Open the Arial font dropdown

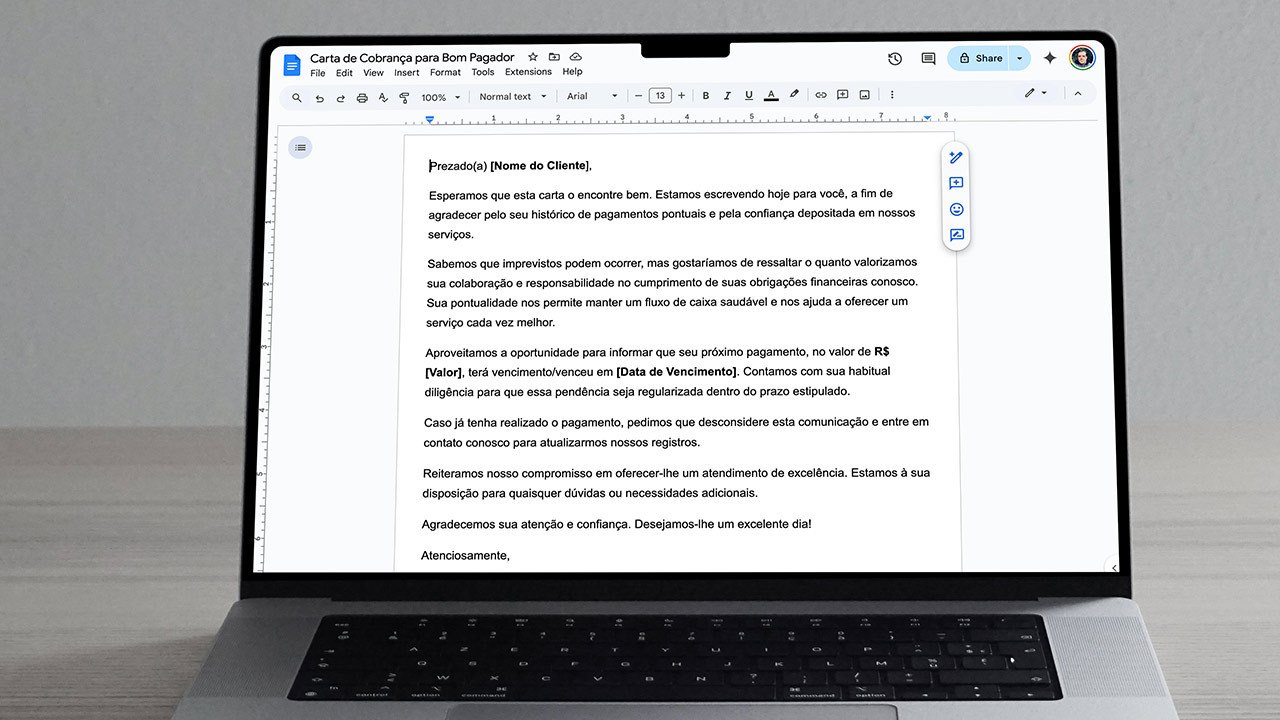592,97
